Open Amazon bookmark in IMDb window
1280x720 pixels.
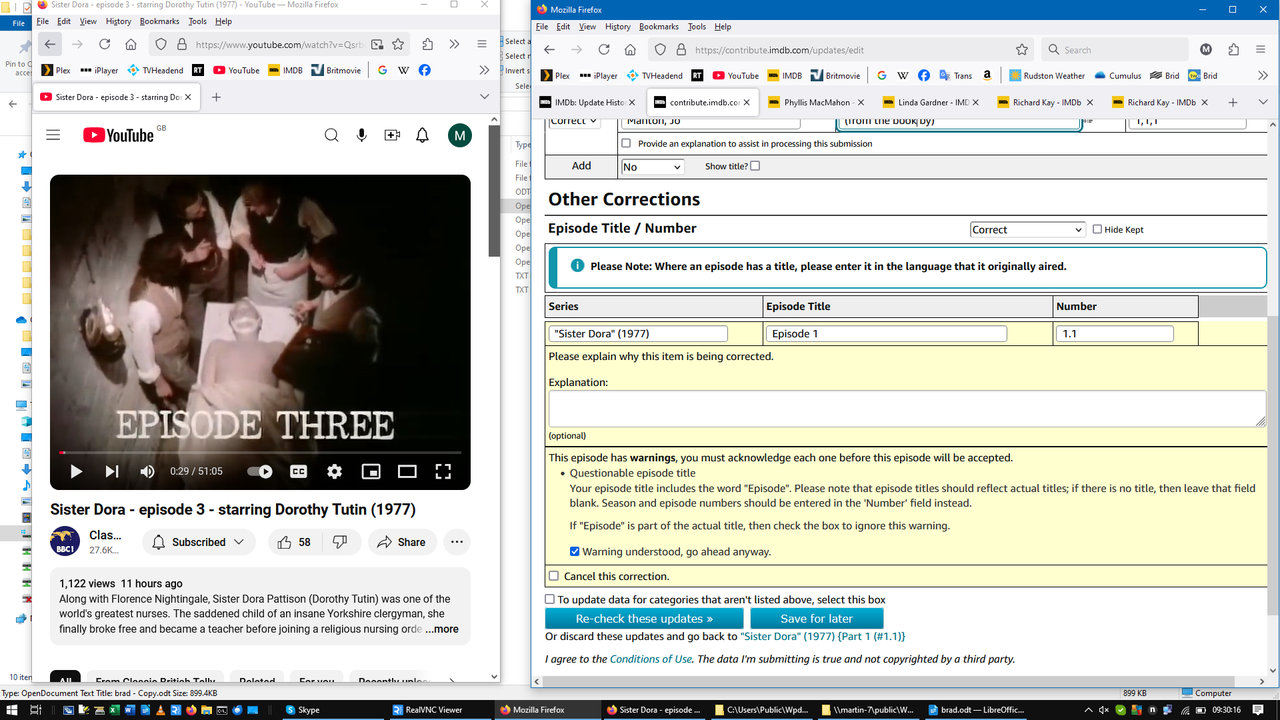(987, 75)
